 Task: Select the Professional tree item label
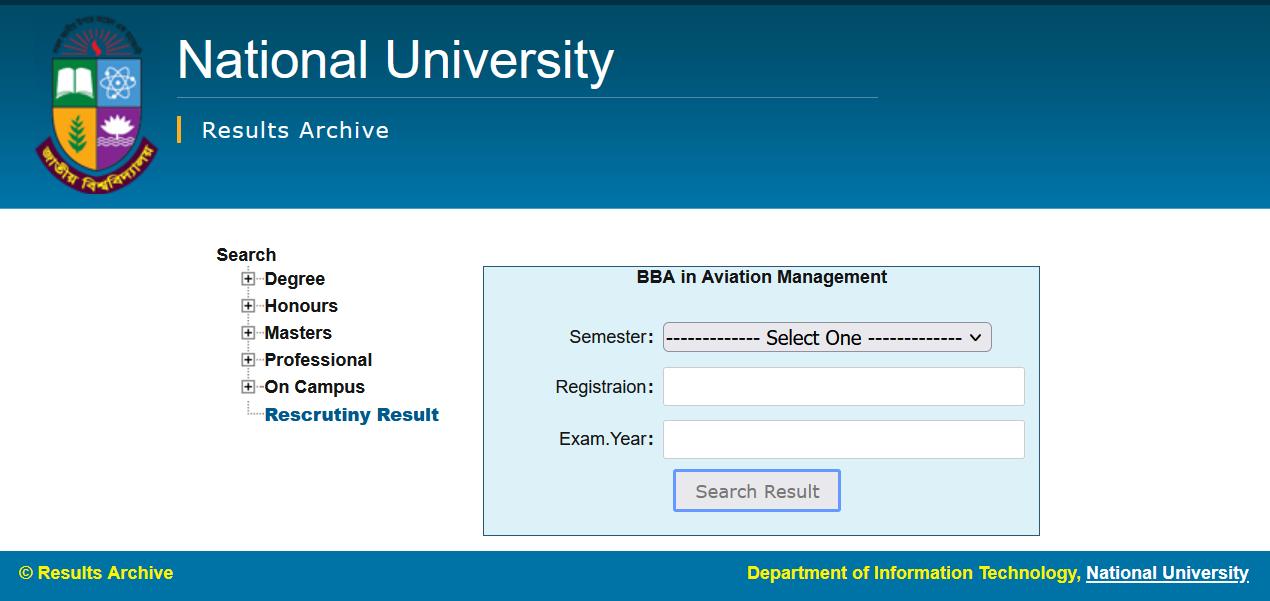[318, 360]
